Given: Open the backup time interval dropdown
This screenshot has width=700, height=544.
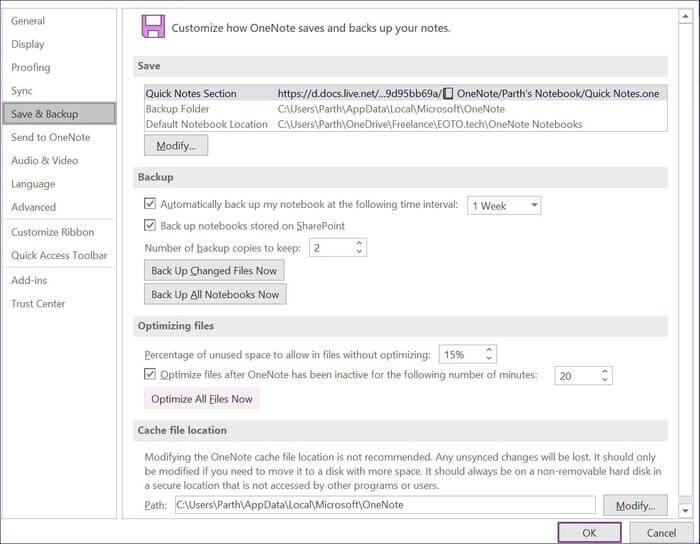Looking at the screenshot, I should (x=504, y=206).
